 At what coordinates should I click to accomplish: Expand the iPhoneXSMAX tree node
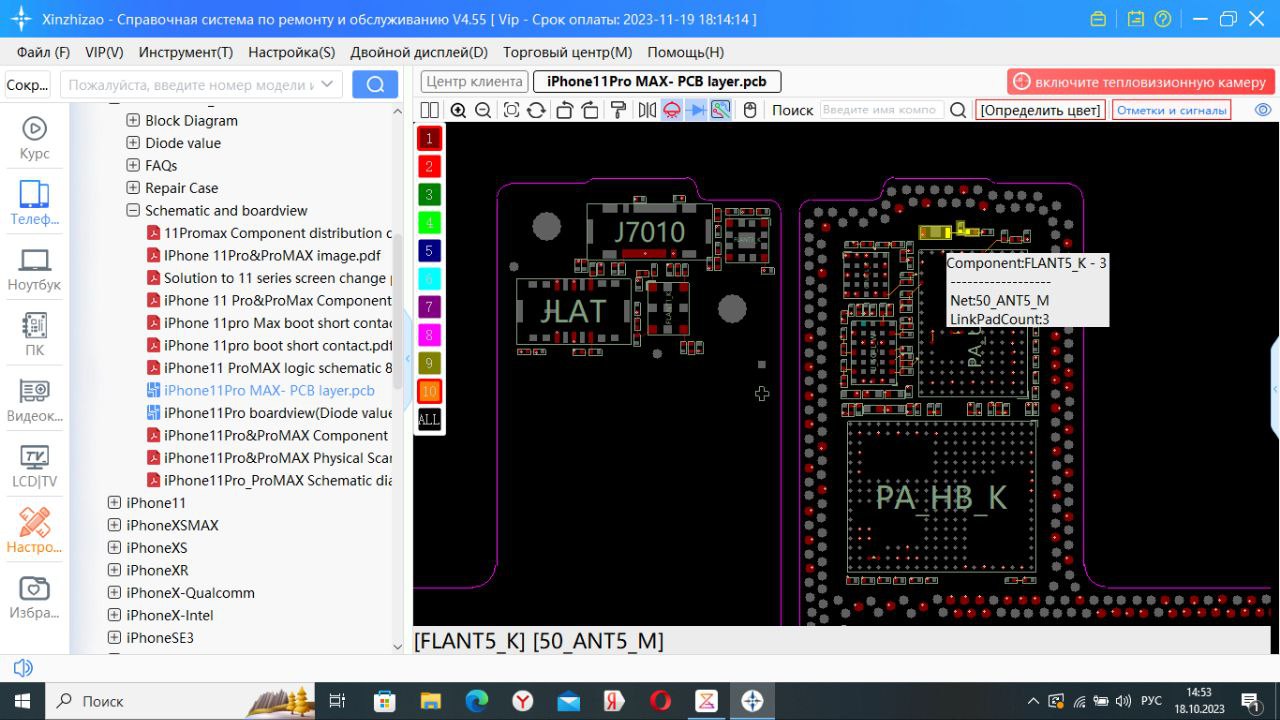coord(115,525)
